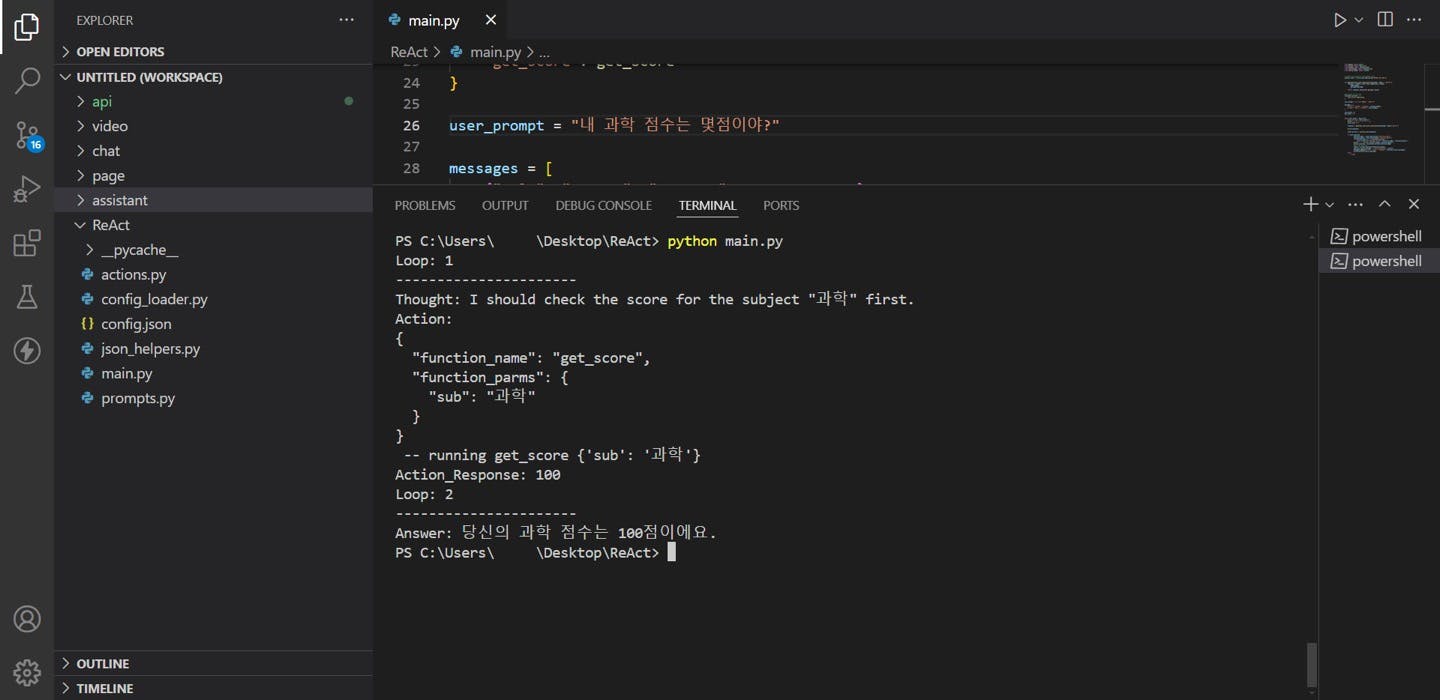This screenshot has height=700, width=1440.
Task: Open config.json file
Action: pos(214,324)
